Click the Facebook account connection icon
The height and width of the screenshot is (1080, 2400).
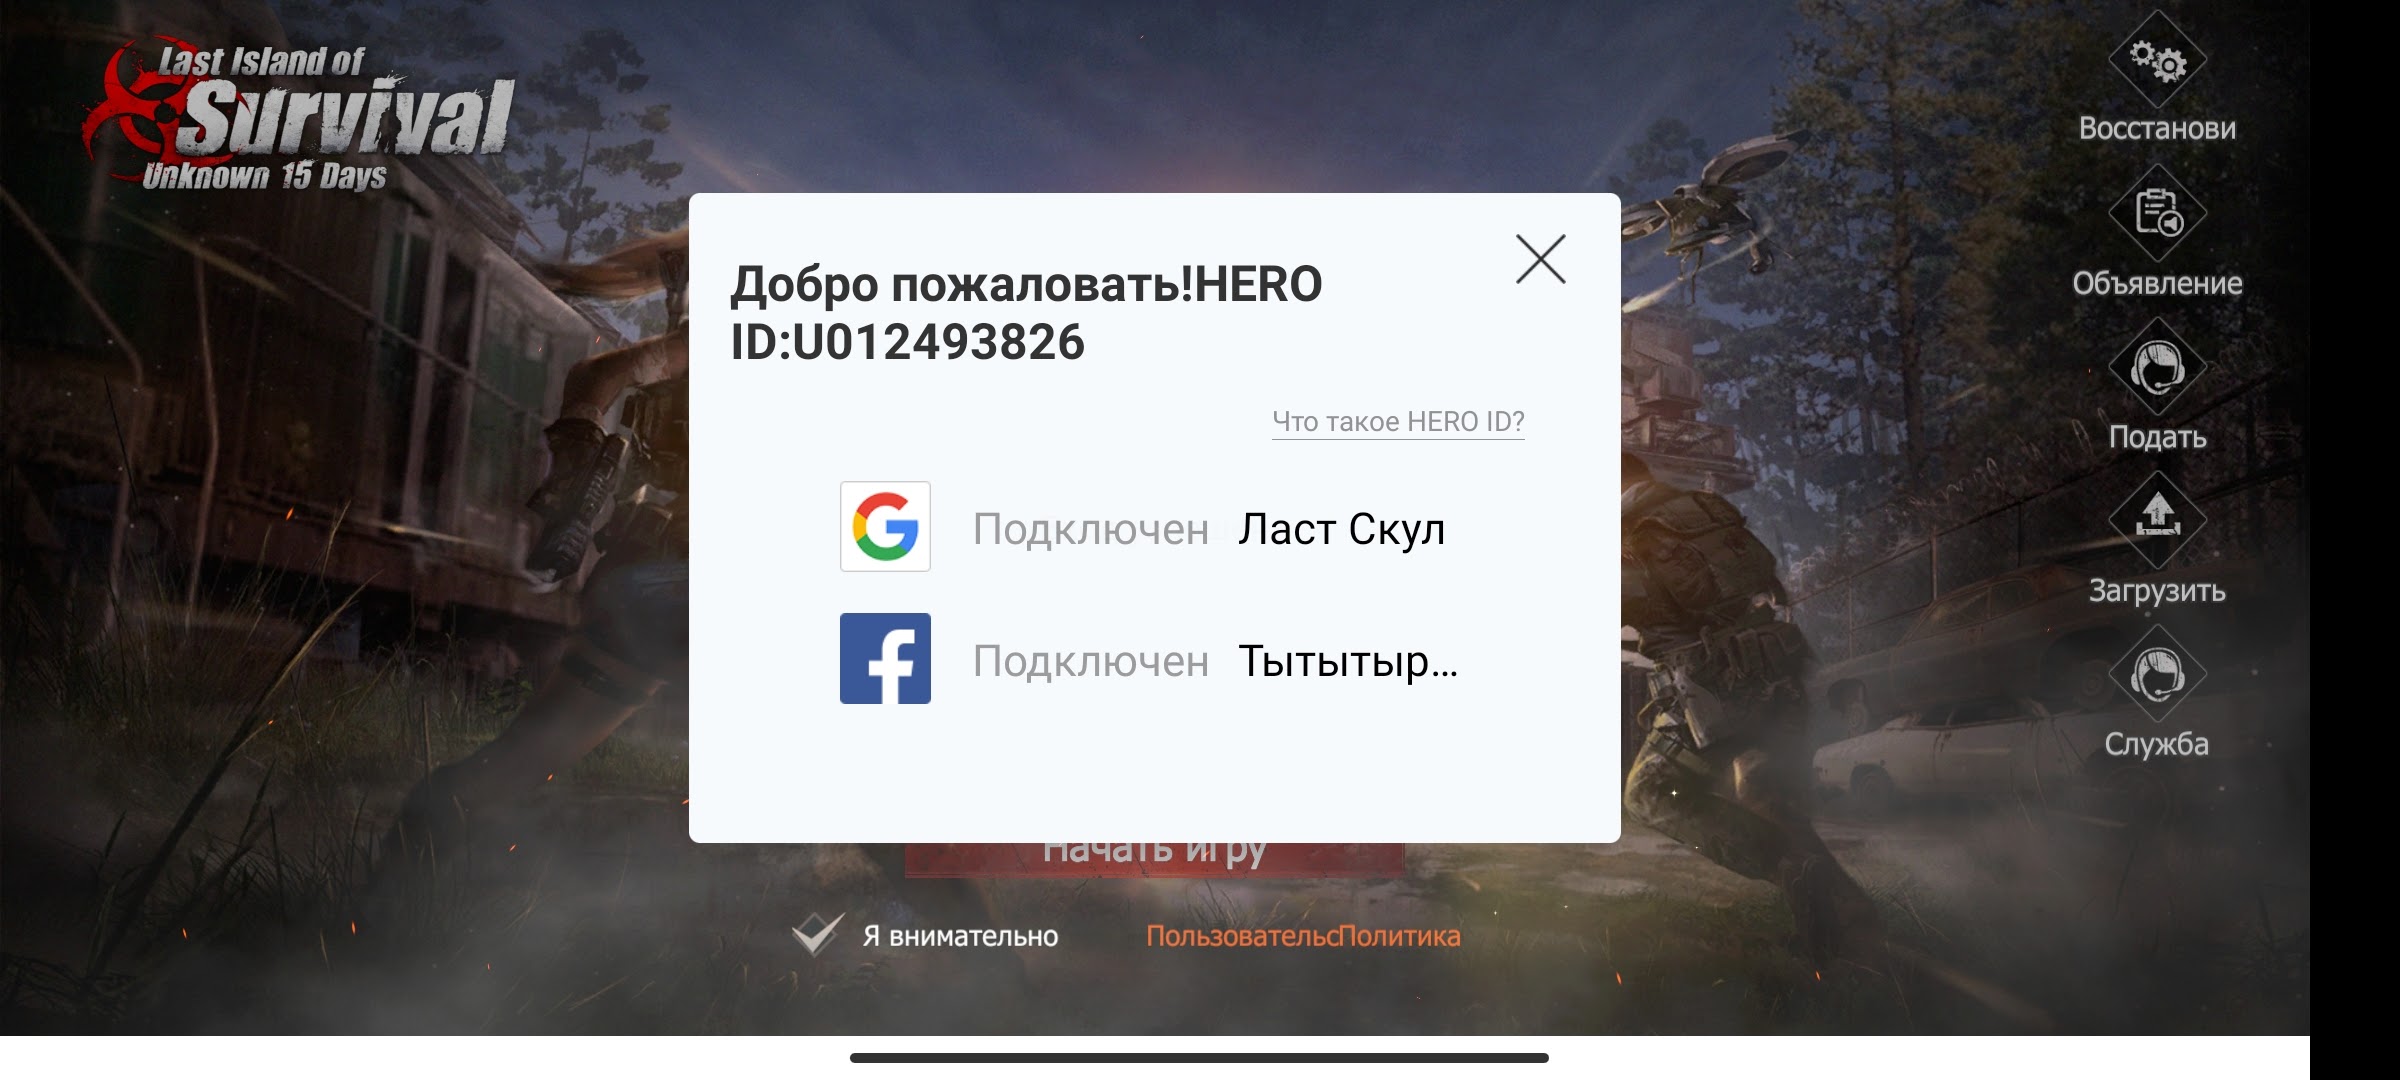point(885,661)
